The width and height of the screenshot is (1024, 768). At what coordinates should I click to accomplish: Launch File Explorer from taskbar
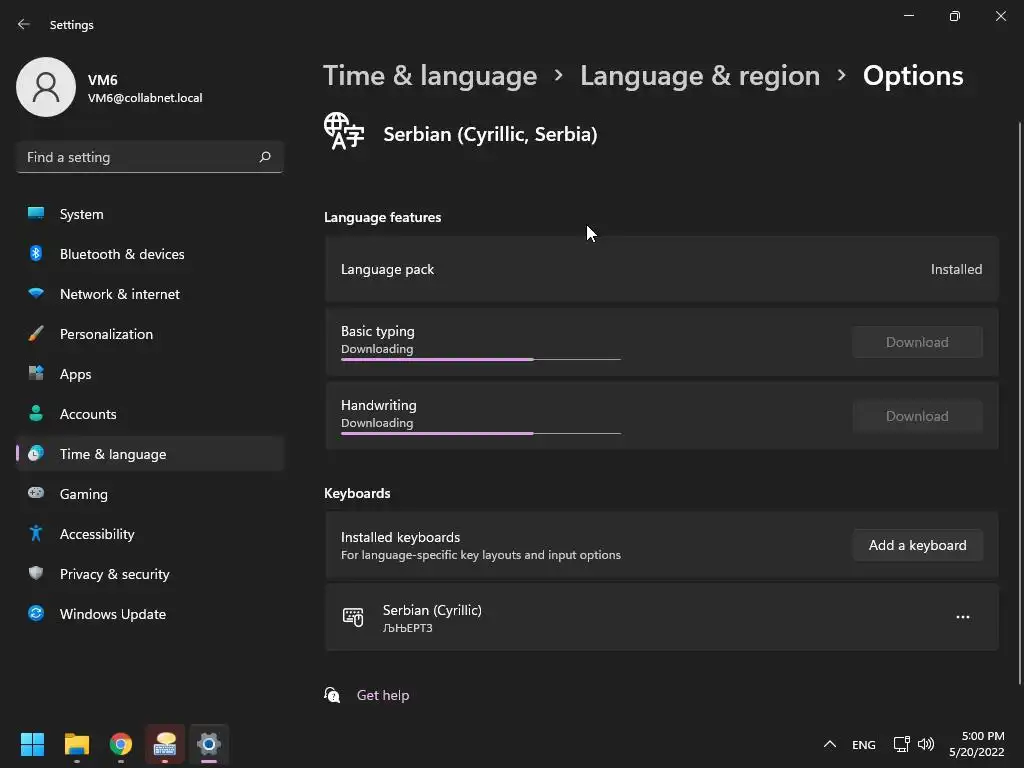[77, 744]
